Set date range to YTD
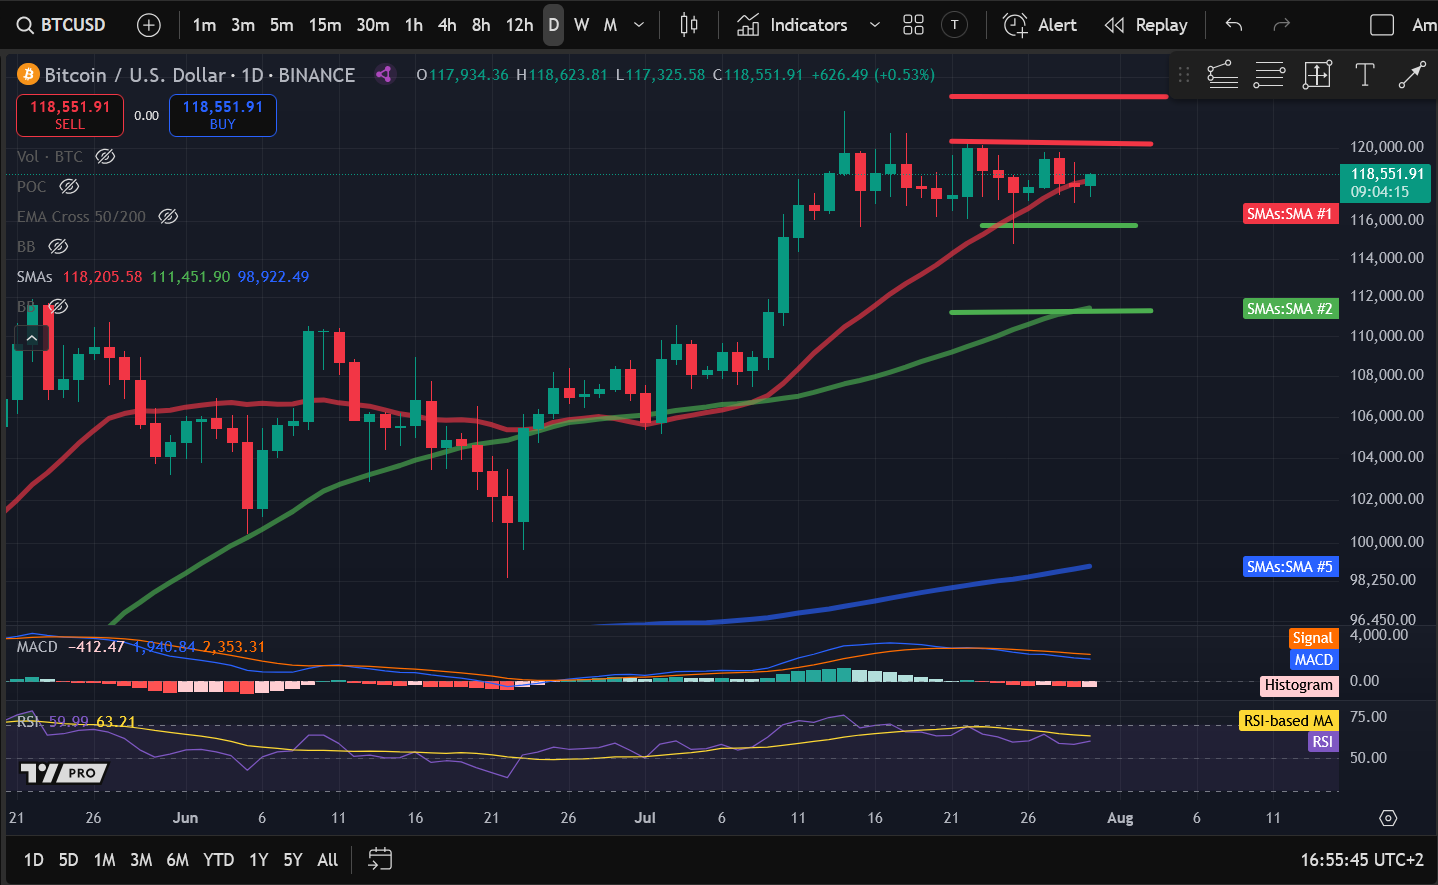 click(x=218, y=860)
